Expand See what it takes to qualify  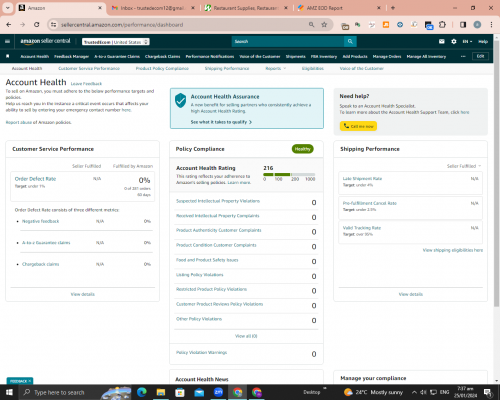[x=221, y=122]
